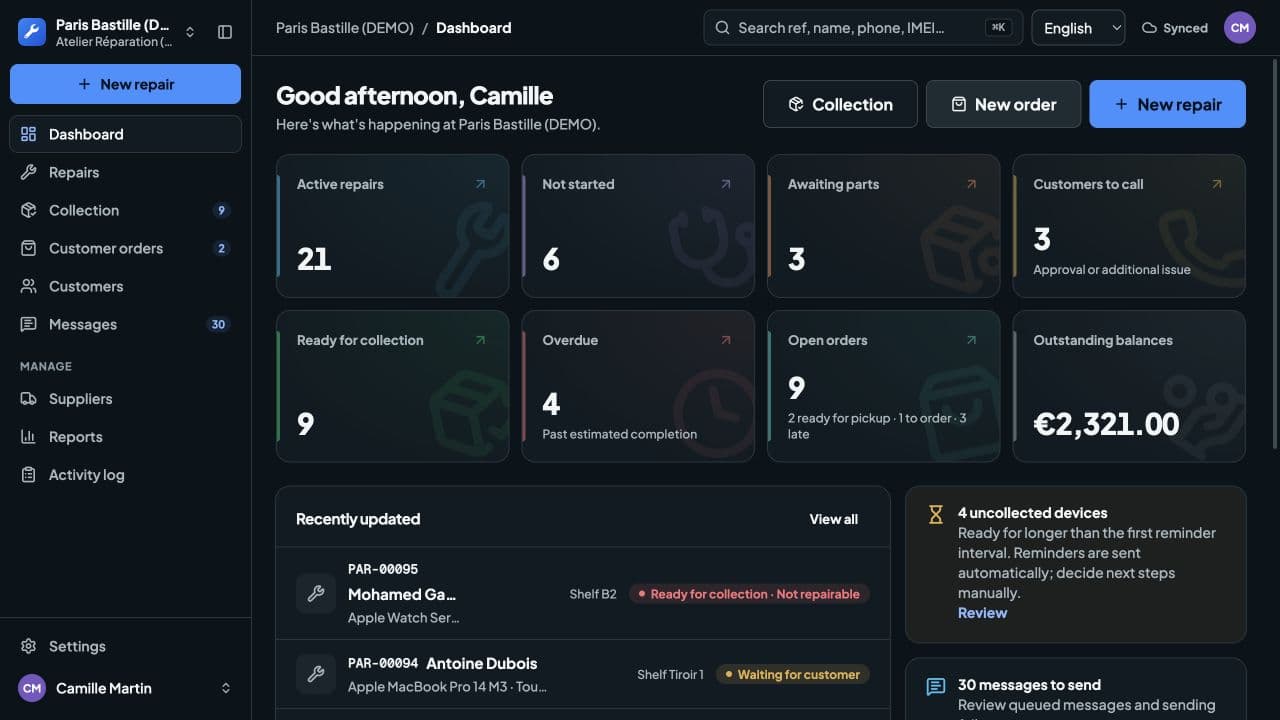Click the sidebar New repair button
1280x720 pixels.
pos(125,84)
